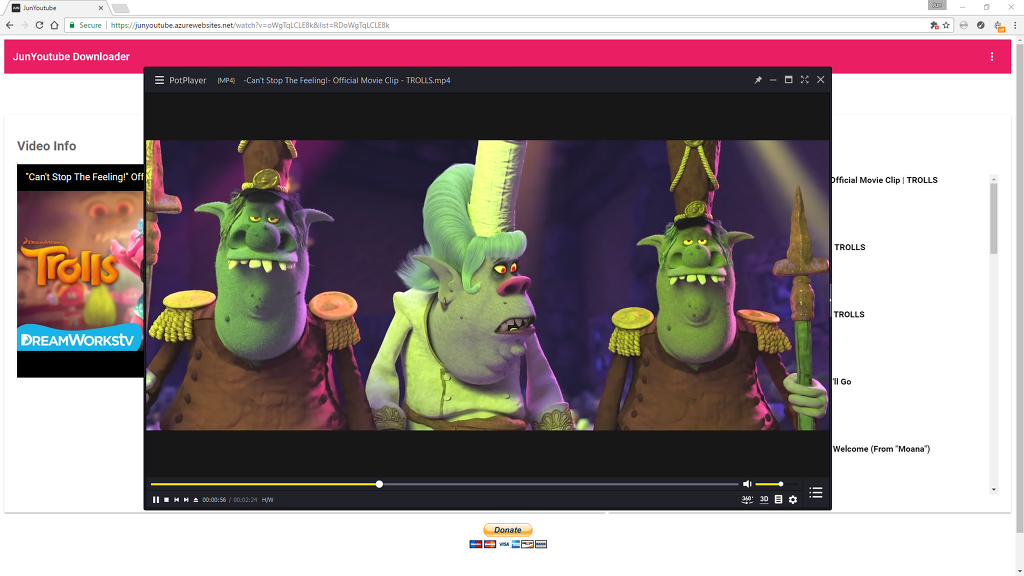Reload the page in Chrome

(39, 25)
